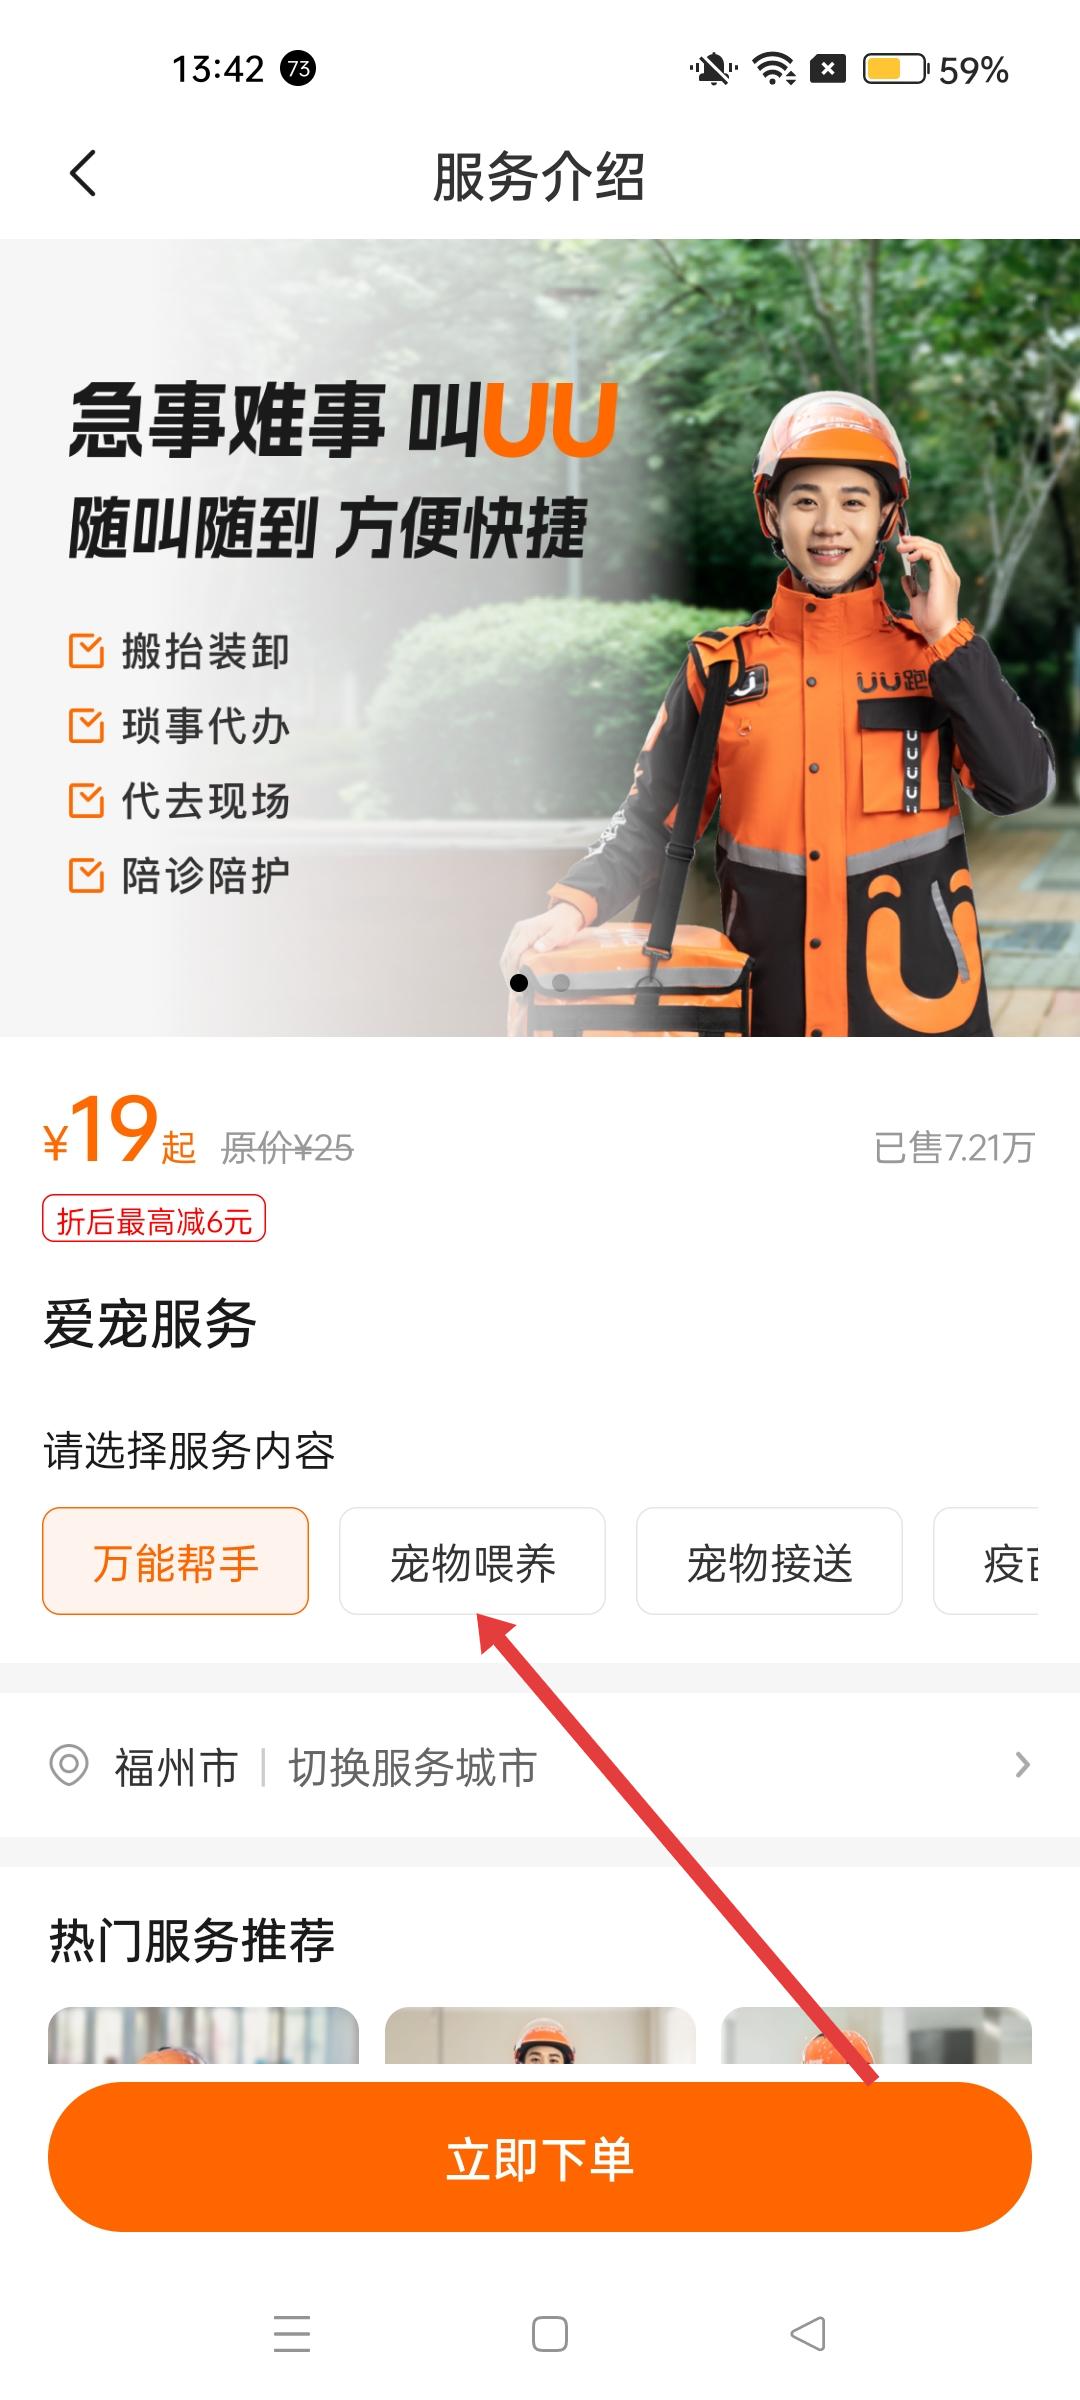Image resolution: width=1080 pixels, height=2400 pixels.
Task: Tap the Android home square icon
Action: [549, 2333]
